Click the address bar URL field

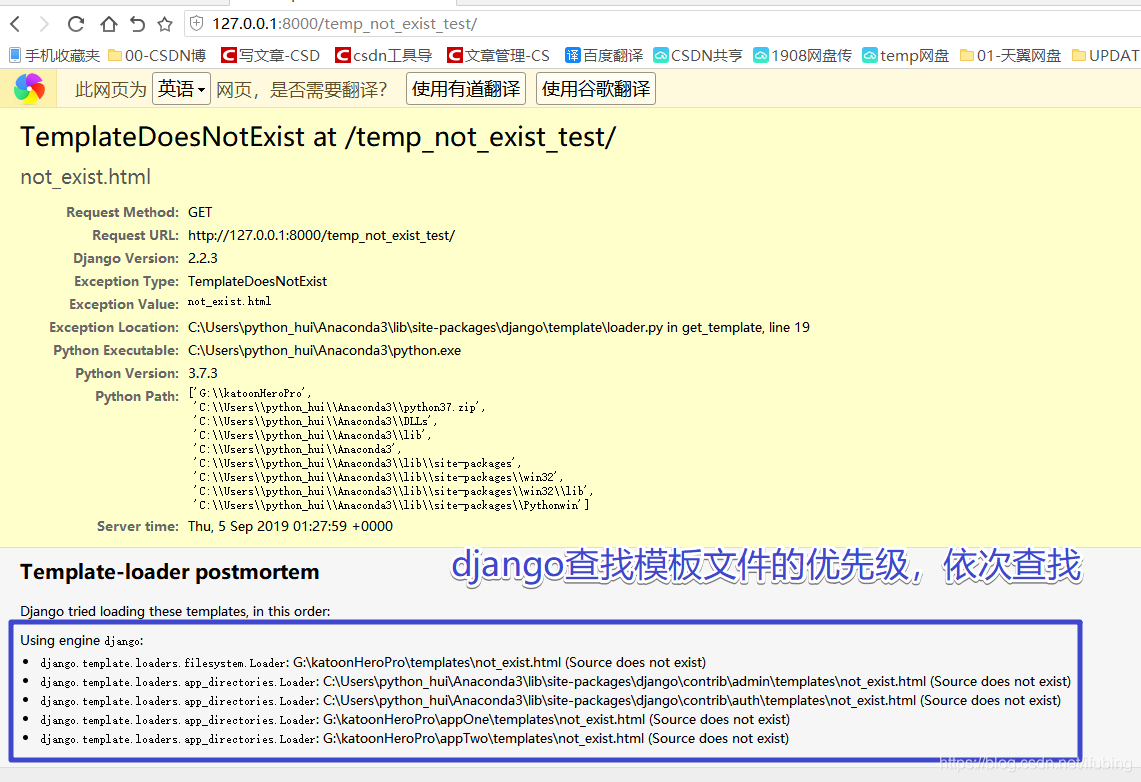[662, 24]
